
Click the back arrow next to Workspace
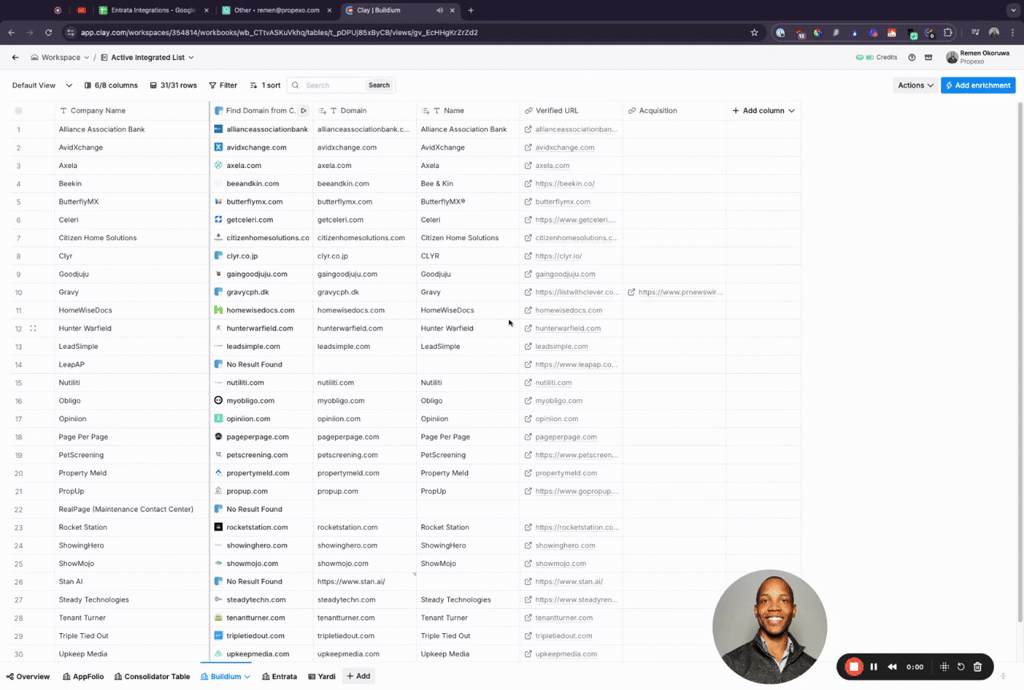[15, 58]
